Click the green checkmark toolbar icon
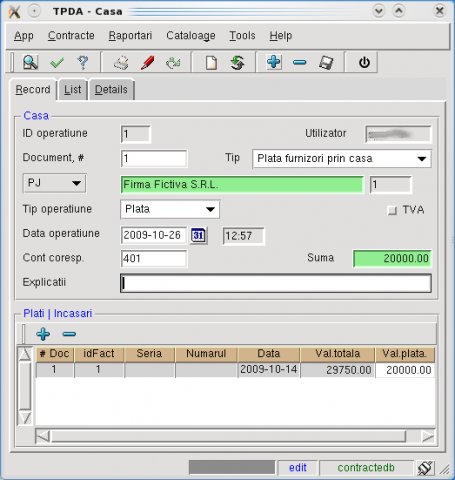Screen dimensions: 455x480 click(57, 62)
